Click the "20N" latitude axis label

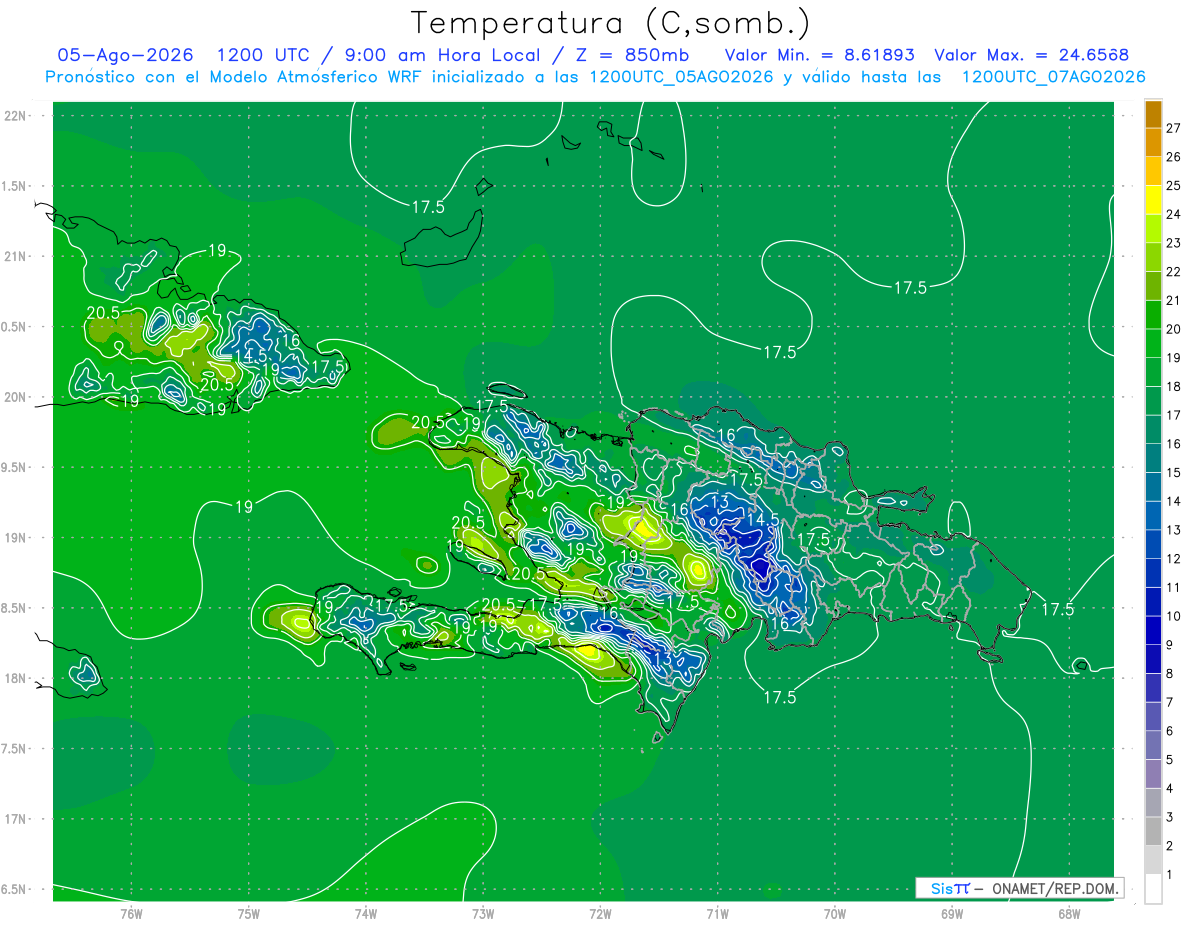[x=16, y=397]
